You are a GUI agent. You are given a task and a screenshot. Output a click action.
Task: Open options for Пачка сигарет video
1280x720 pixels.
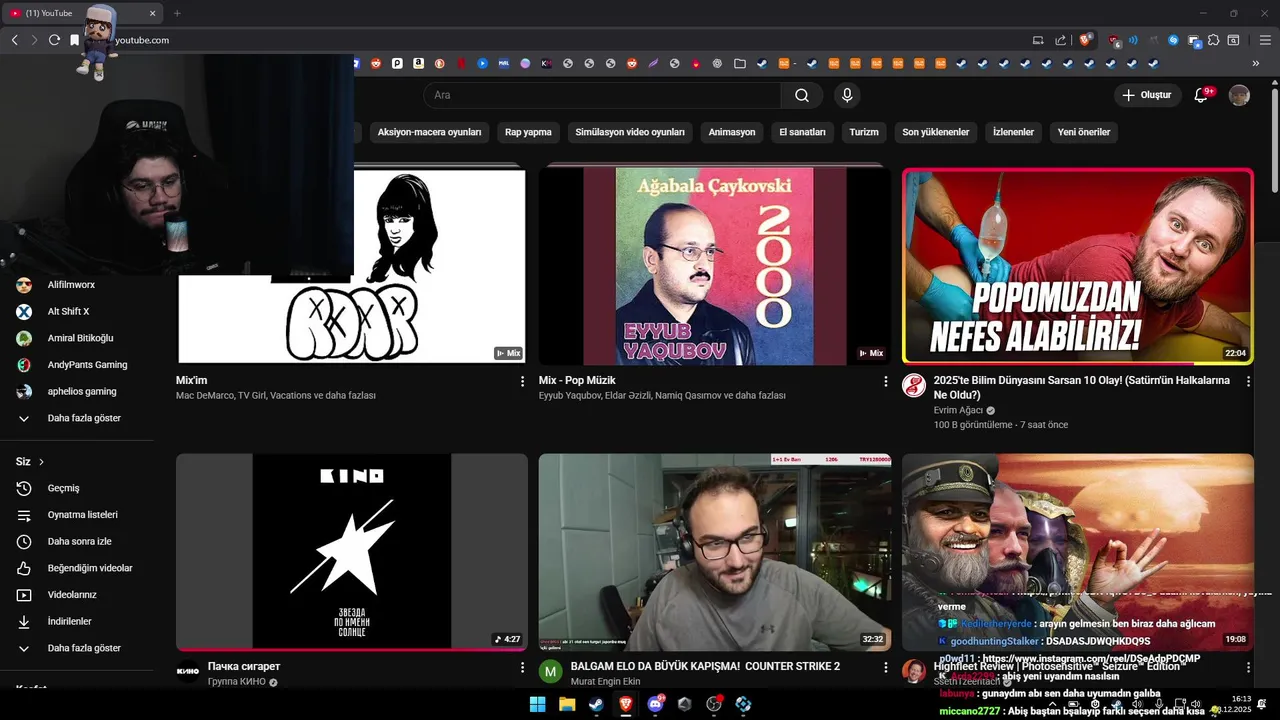pos(522,667)
